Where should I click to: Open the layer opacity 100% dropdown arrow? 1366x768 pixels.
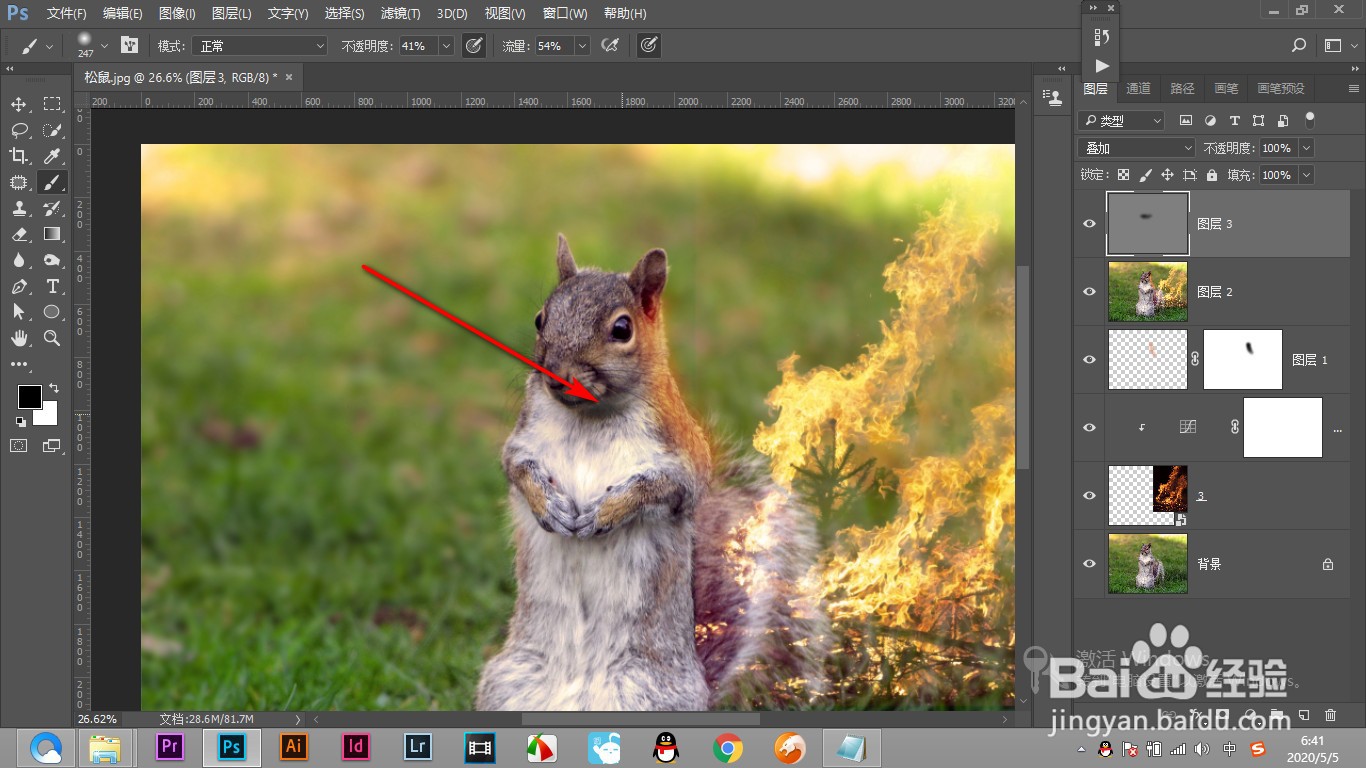pos(1306,148)
